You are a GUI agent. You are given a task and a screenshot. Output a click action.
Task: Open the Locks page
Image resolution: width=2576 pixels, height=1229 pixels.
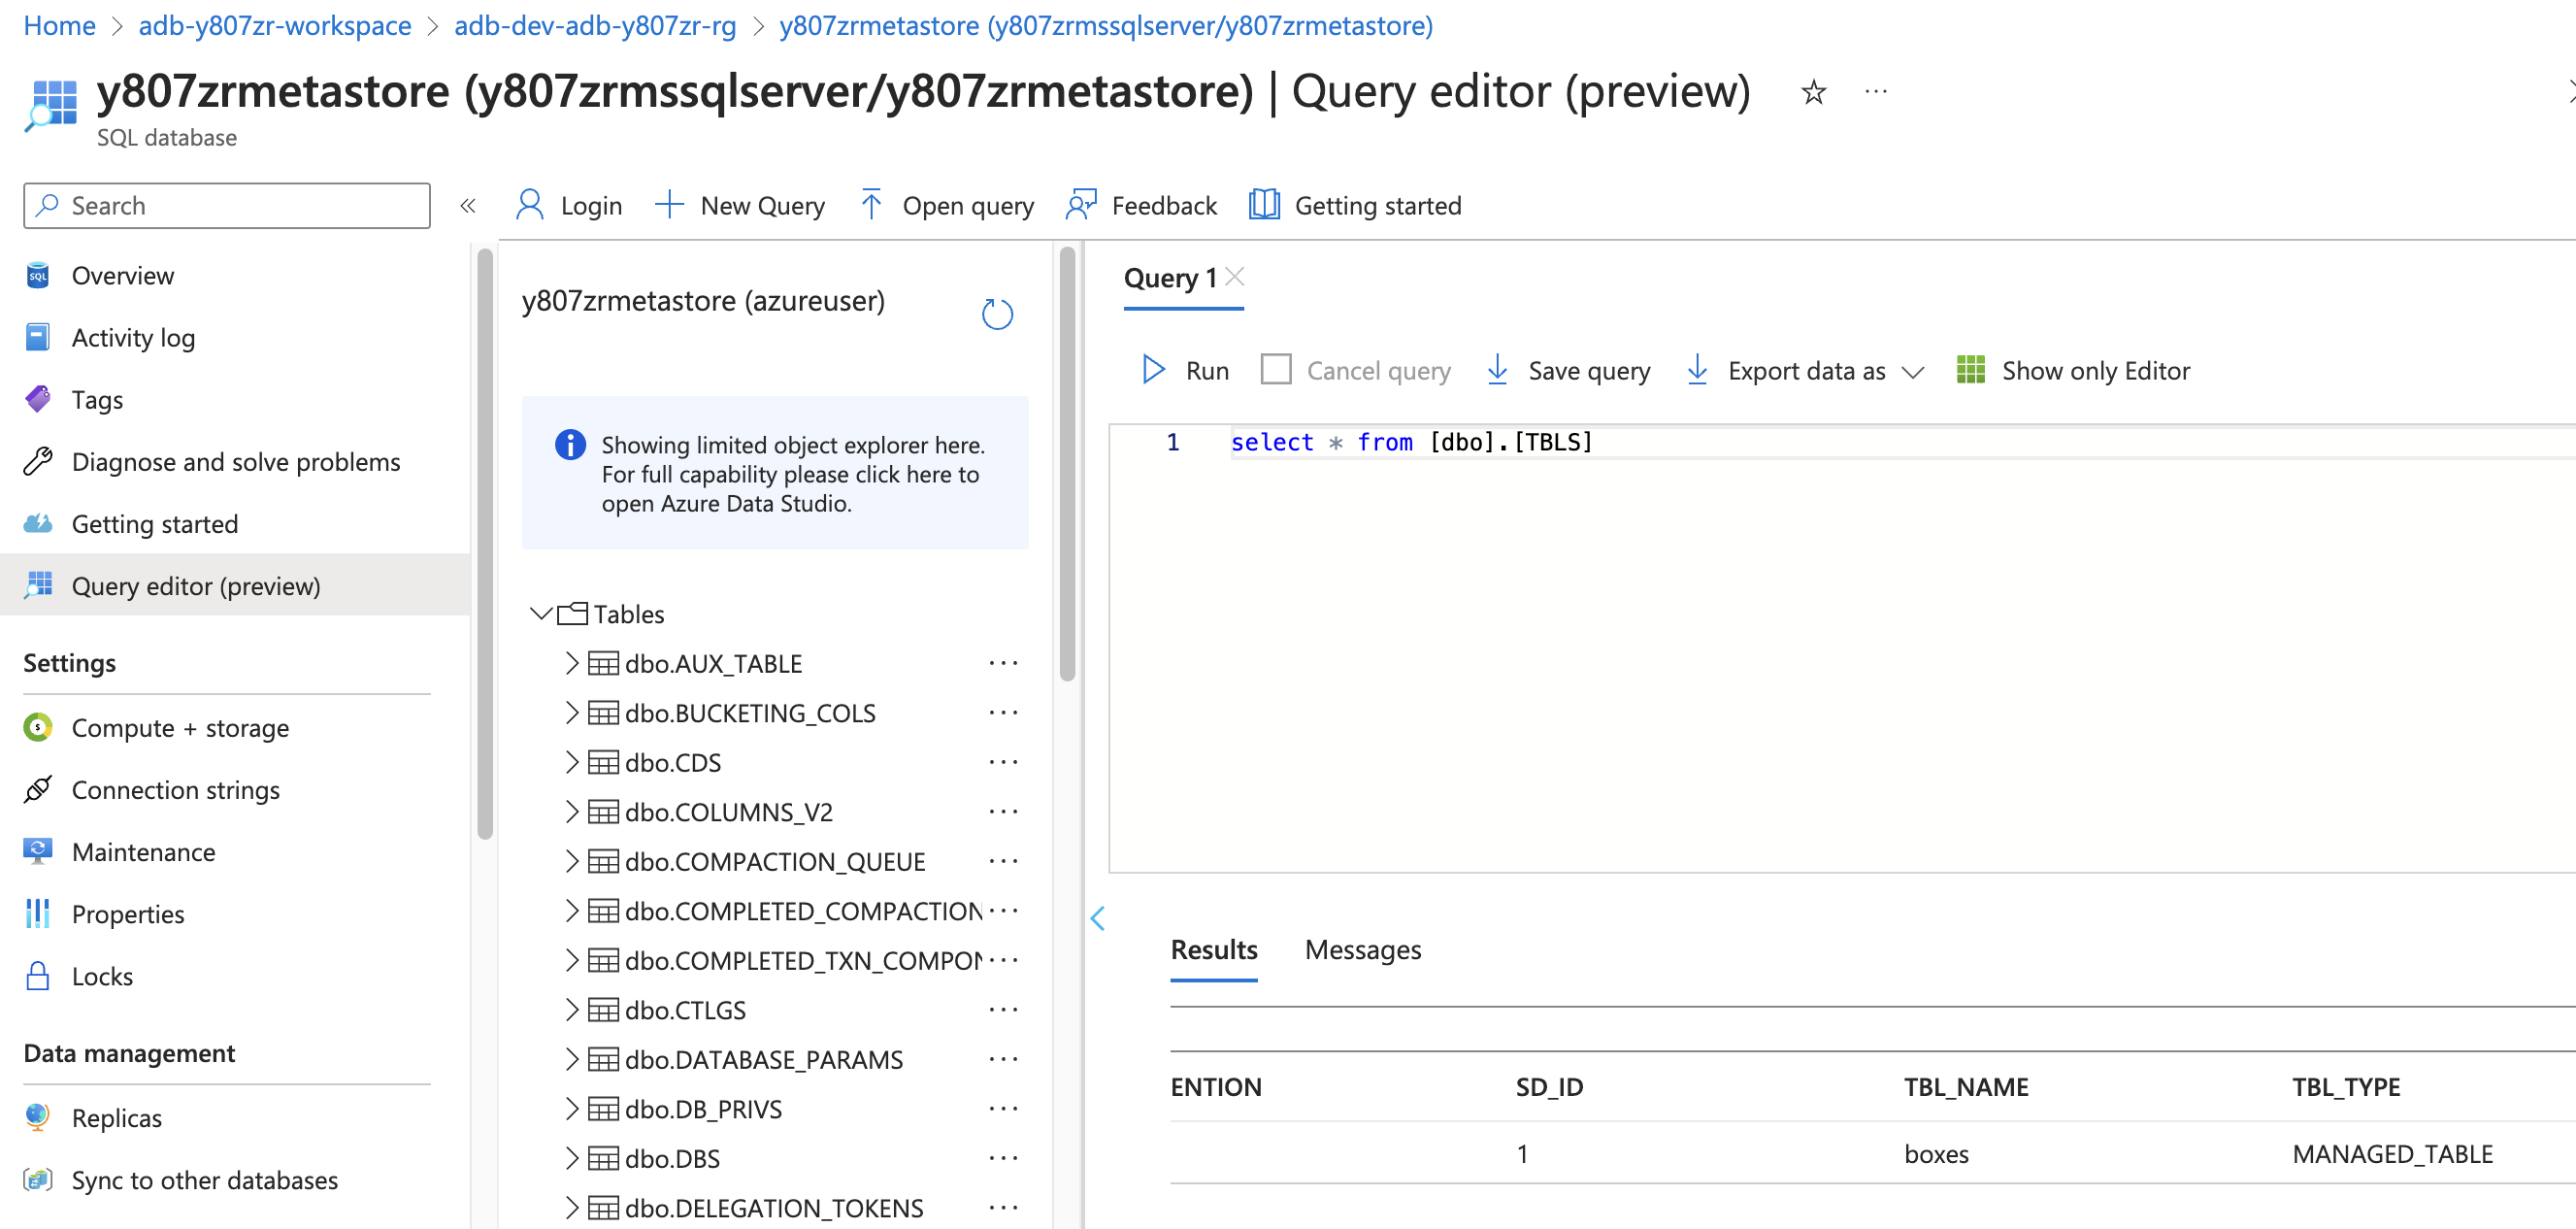point(101,975)
